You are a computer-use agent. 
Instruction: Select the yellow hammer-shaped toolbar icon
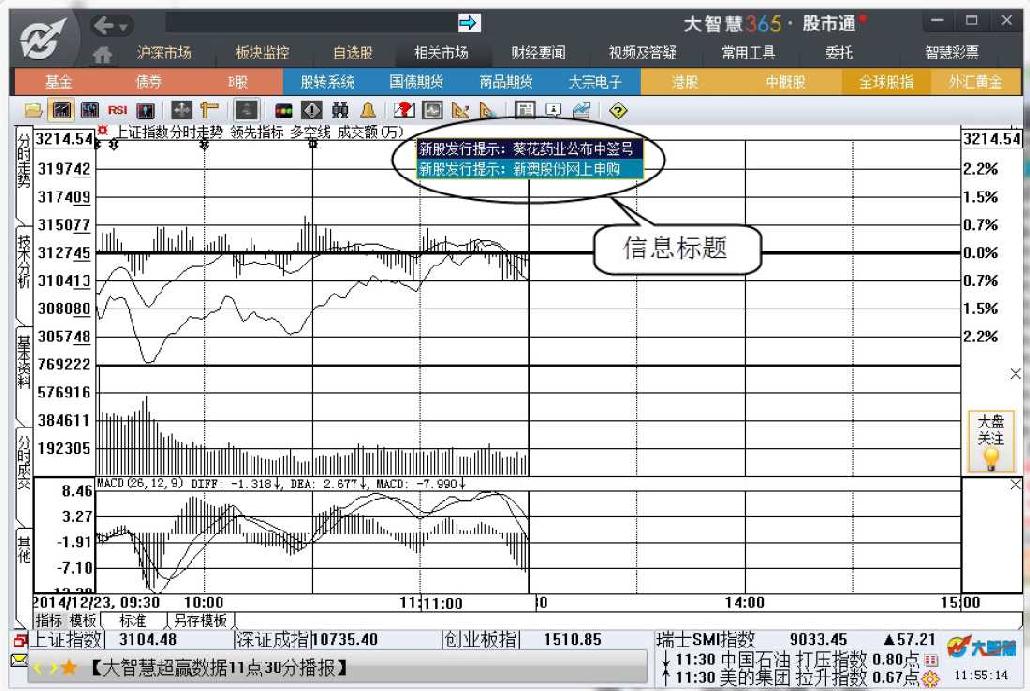pyautogui.click(x=210, y=110)
